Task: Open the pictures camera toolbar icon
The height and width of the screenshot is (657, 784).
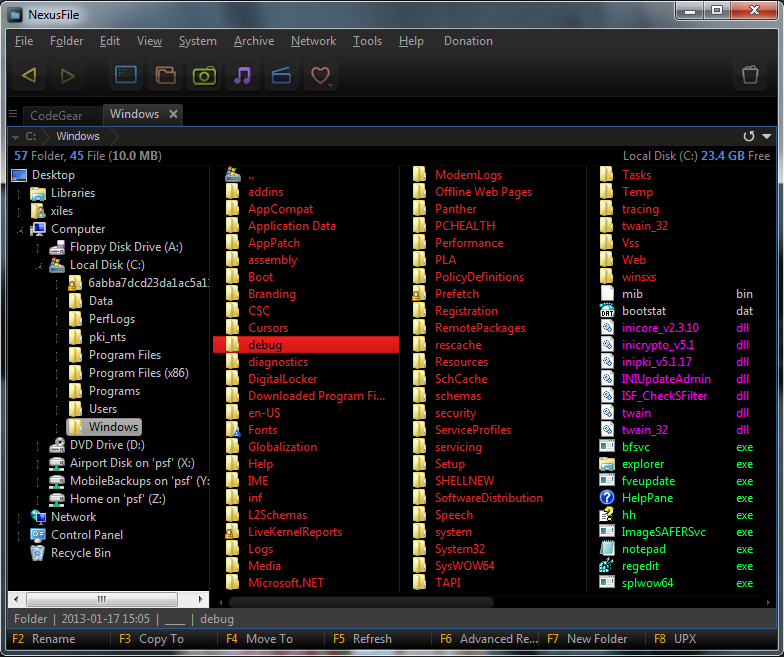Action: tap(204, 76)
